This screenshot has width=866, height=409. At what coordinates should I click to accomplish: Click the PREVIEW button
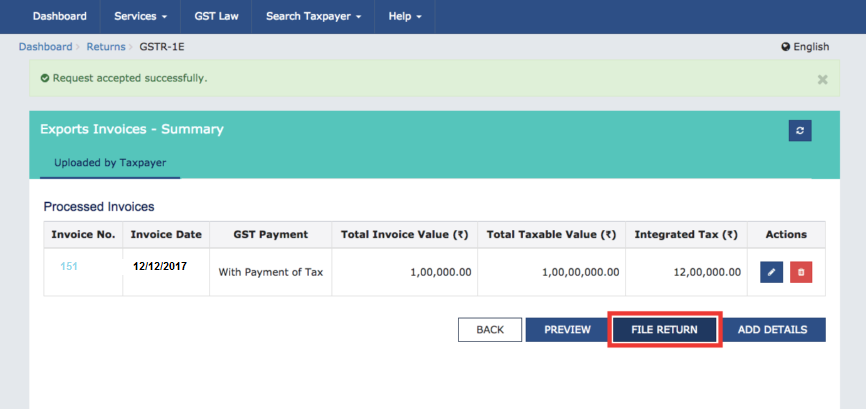coord(567,330)
